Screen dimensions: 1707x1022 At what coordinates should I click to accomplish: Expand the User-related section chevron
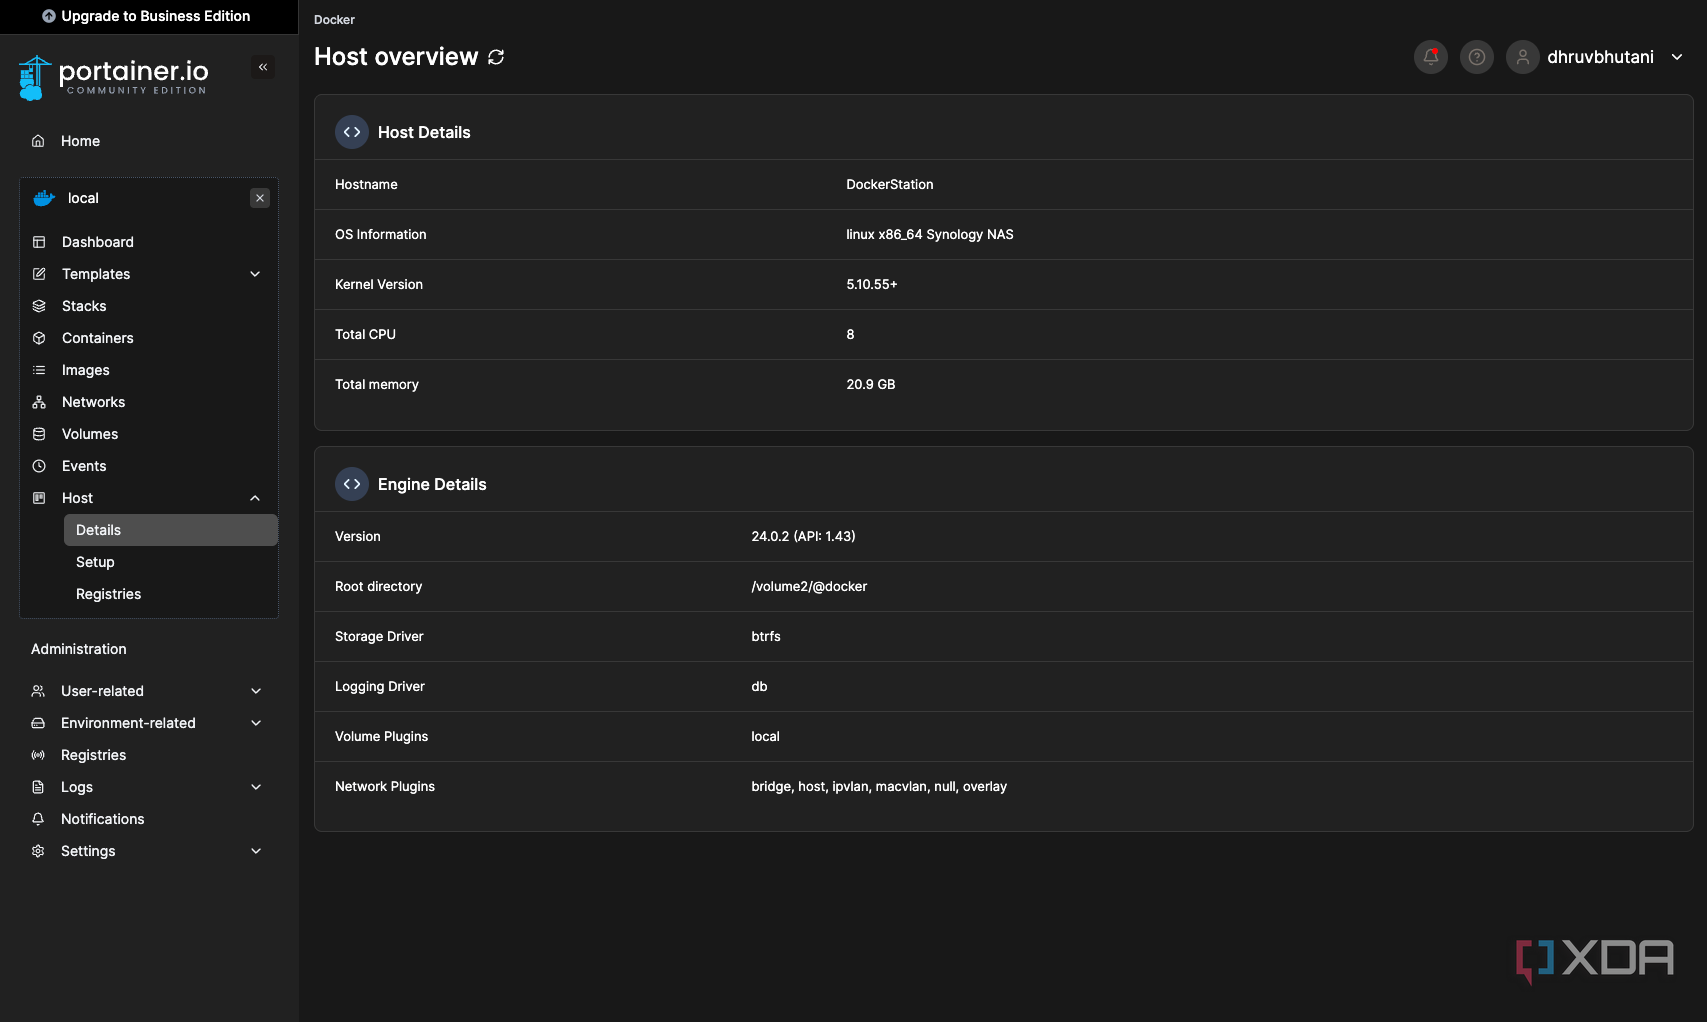256,691
